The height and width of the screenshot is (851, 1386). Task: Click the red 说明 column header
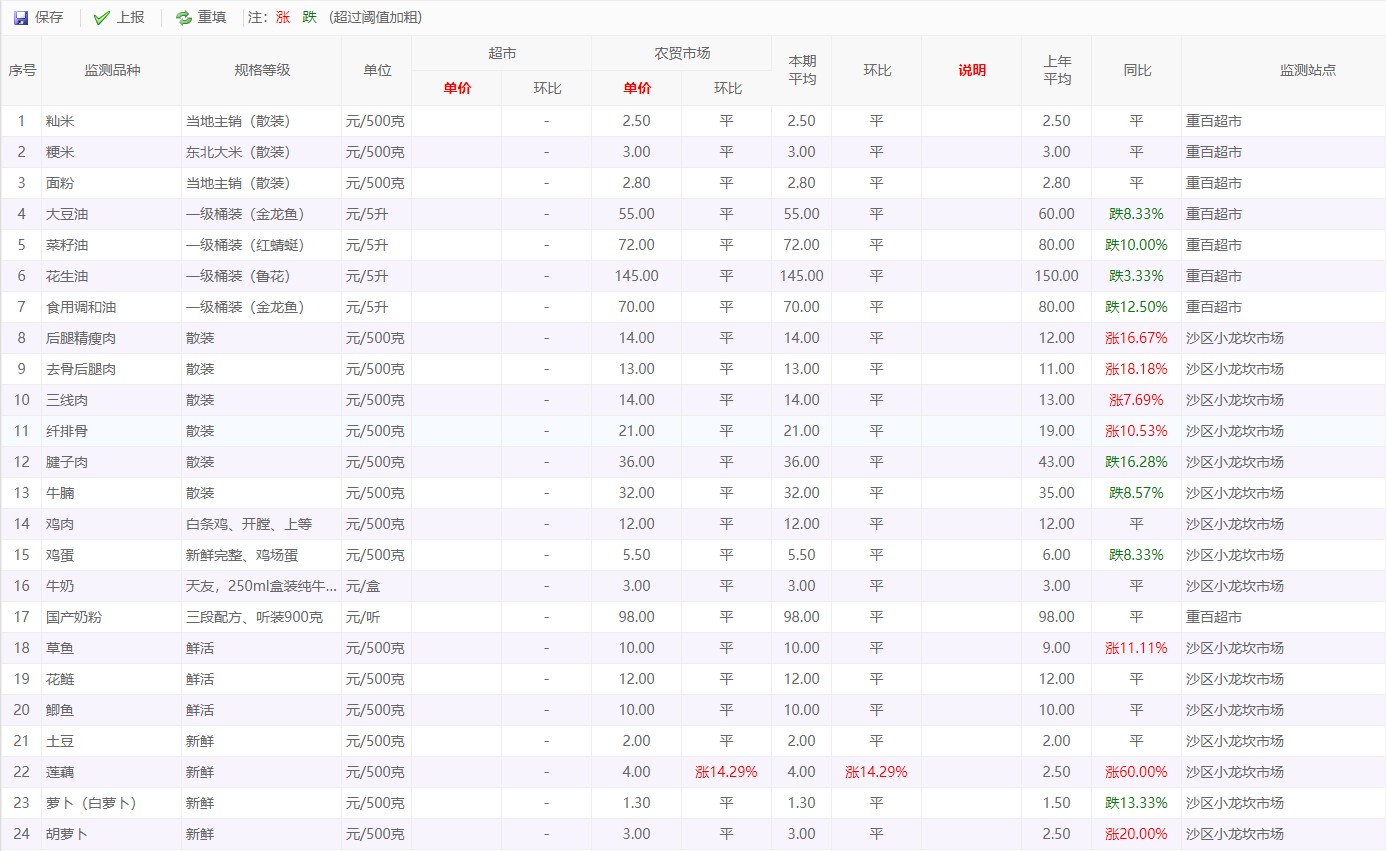[x=971, y=70]
